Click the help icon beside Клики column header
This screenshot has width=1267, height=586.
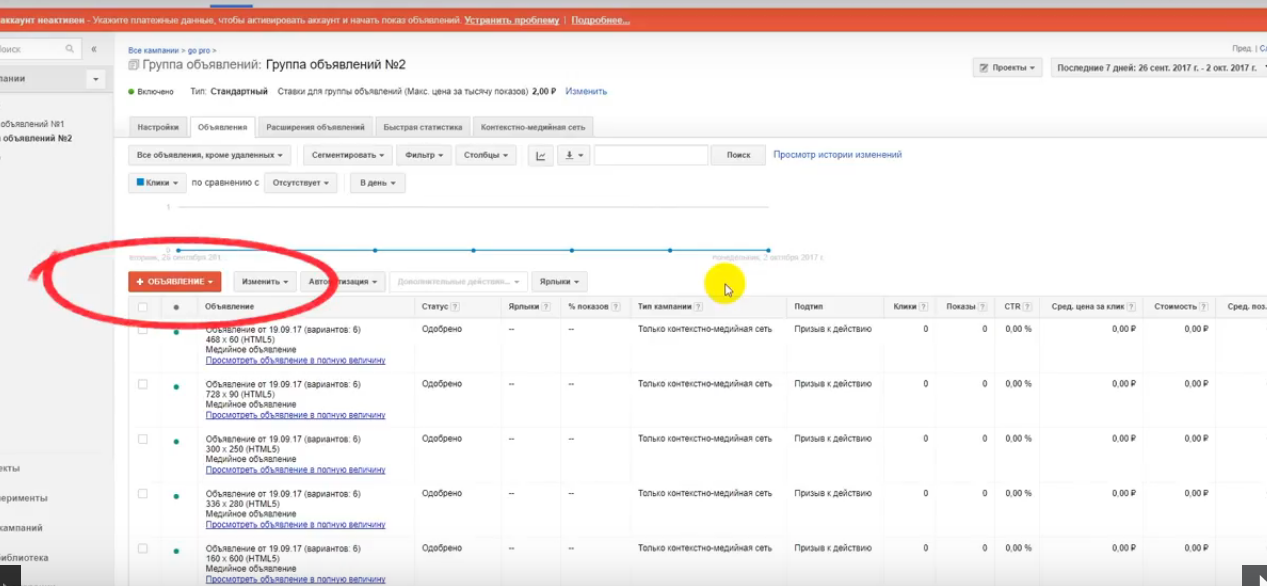point(923,307)
